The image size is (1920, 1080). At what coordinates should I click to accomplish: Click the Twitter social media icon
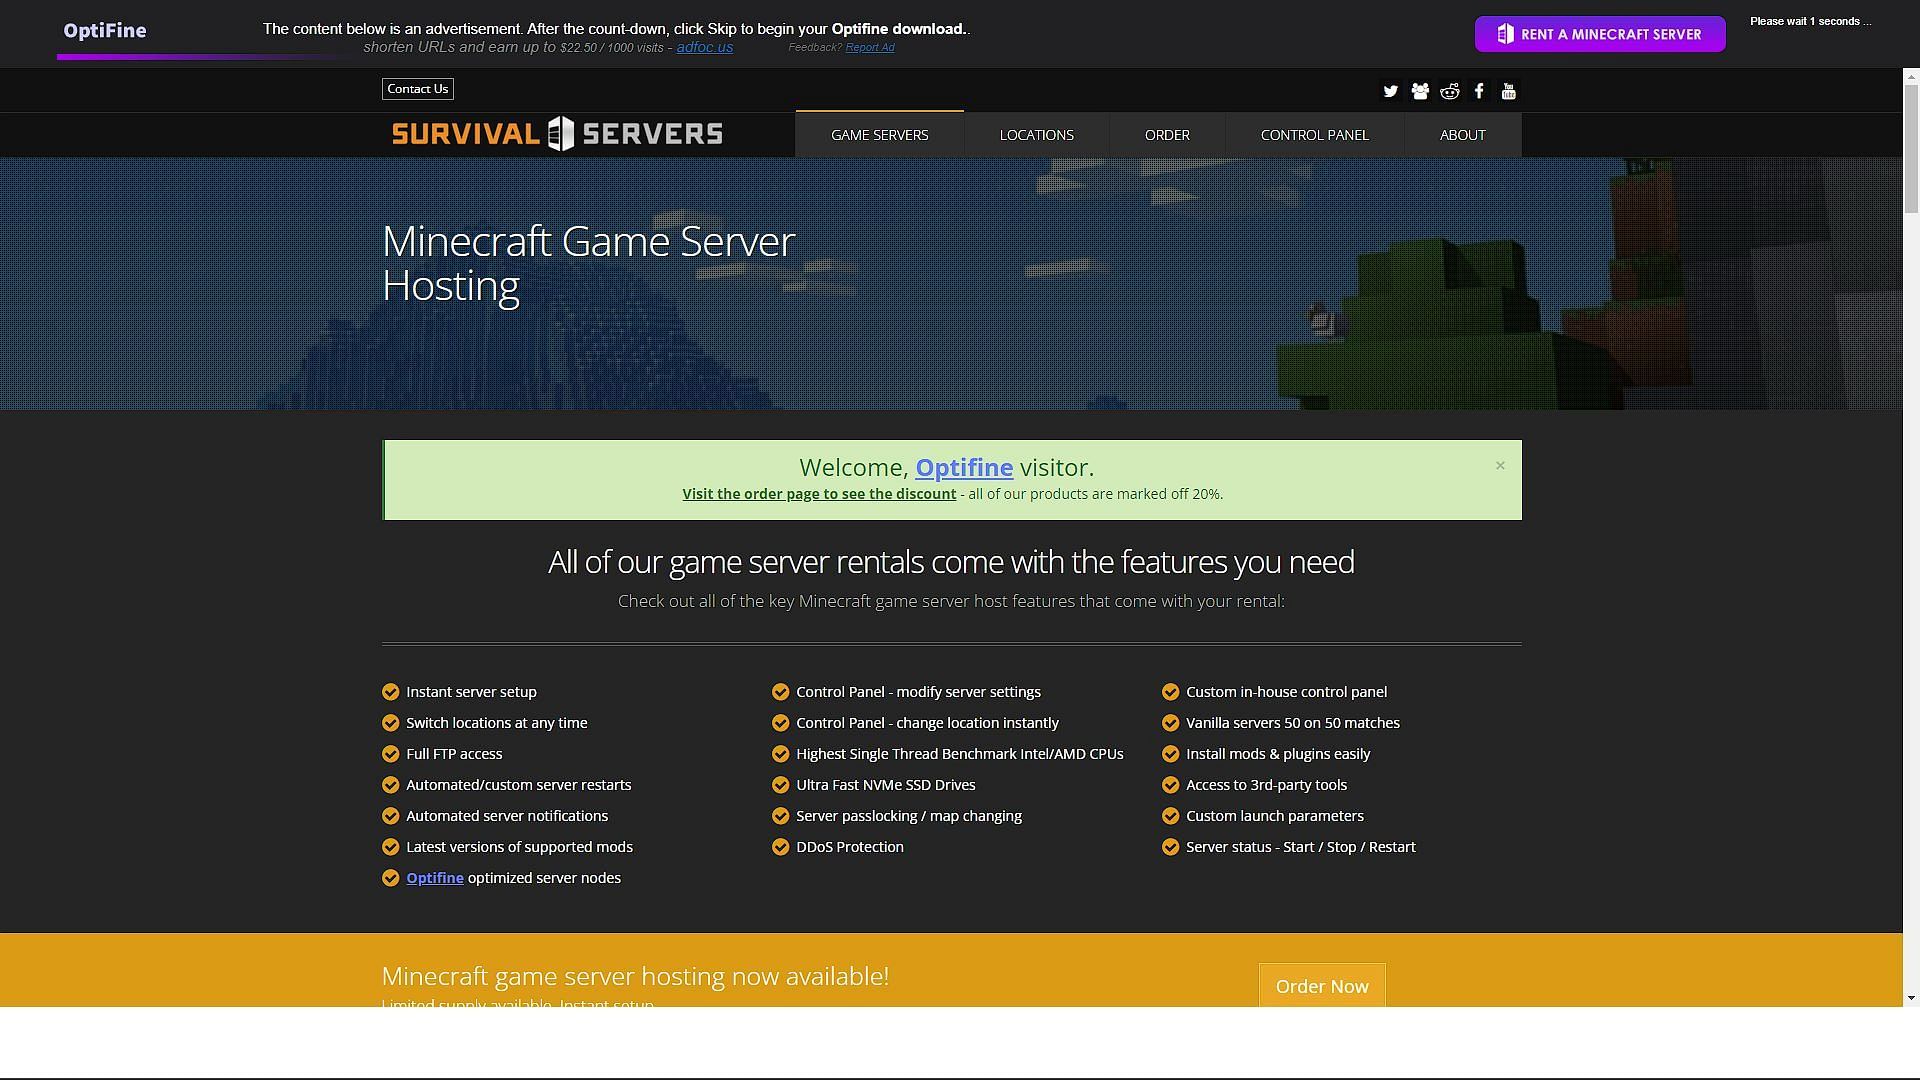(1390, 91)
